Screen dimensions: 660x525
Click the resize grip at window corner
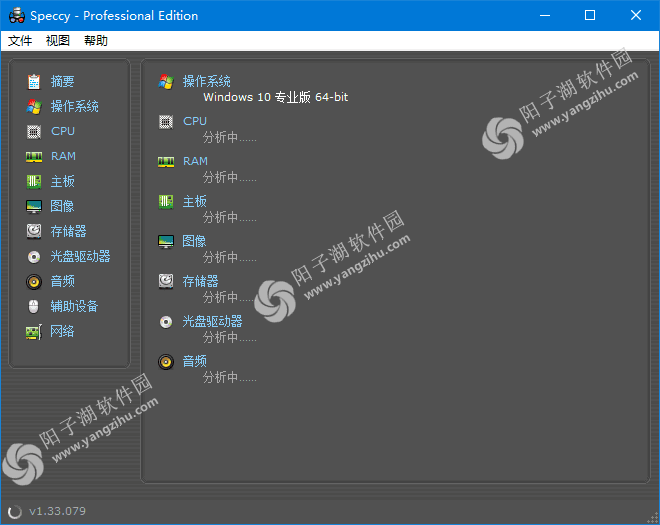pos(653,518)
